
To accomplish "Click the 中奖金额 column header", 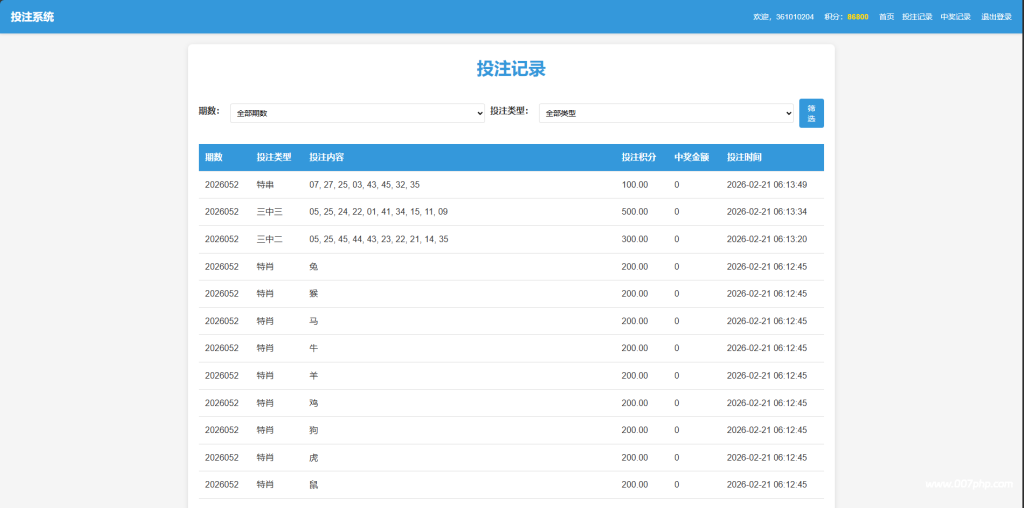I will pos(692,157).
